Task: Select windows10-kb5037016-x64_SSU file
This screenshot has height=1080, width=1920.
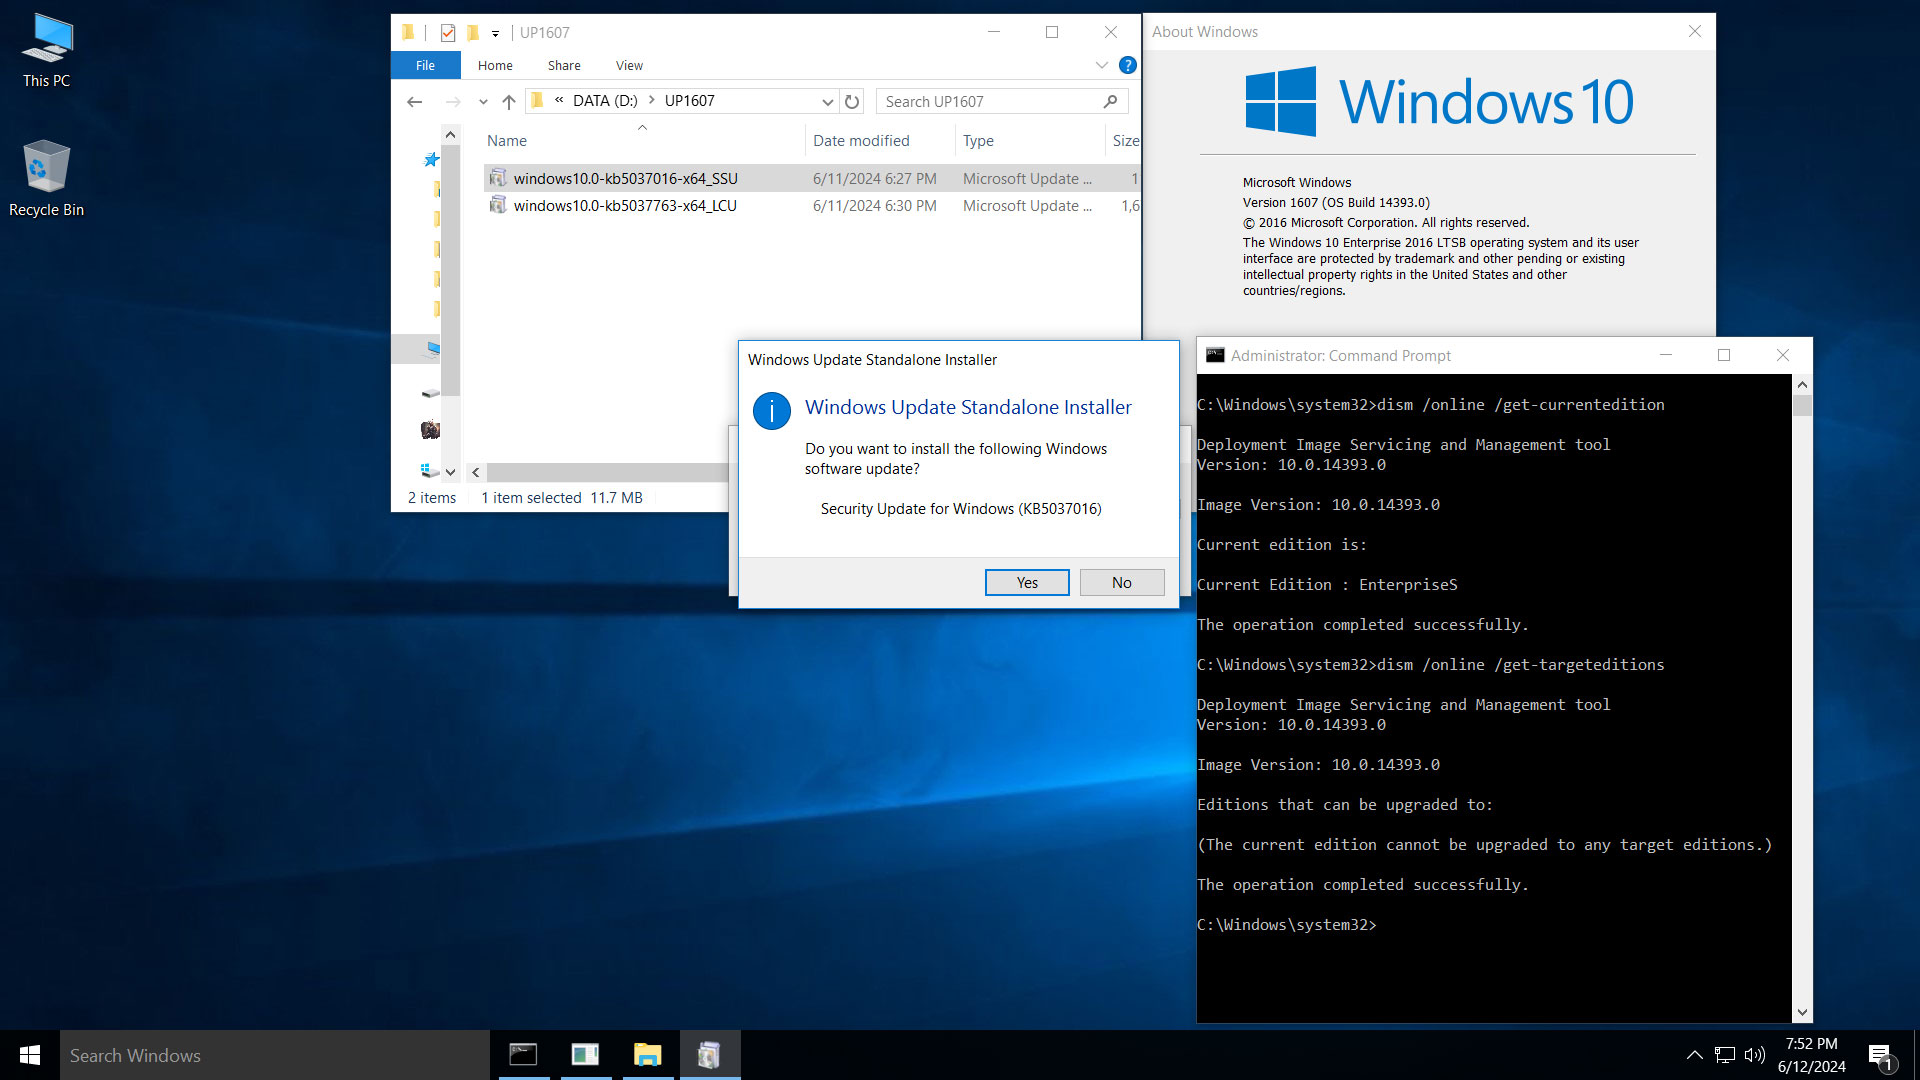Action: [626, 178]
